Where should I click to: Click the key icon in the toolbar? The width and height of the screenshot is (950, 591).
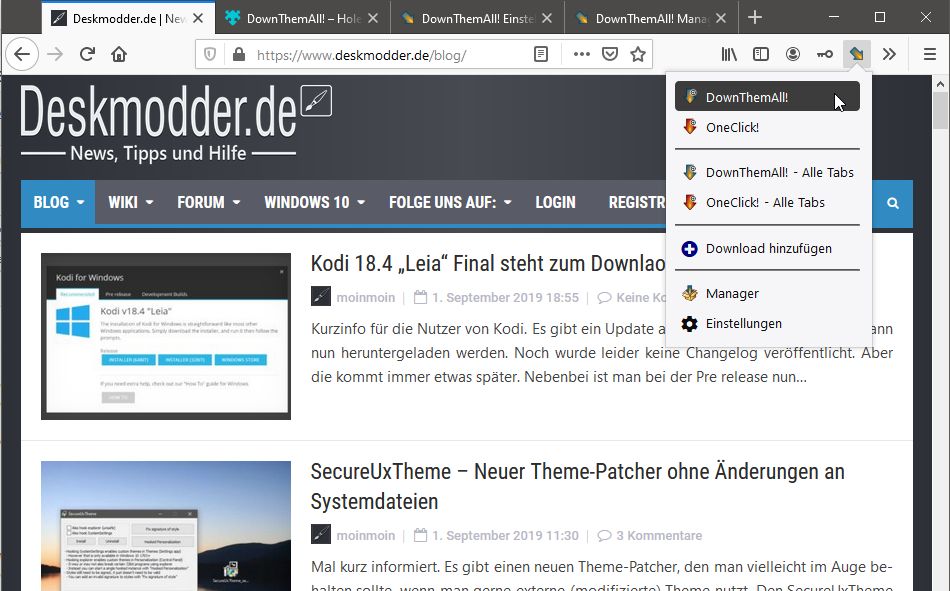[x=825, y=55]
